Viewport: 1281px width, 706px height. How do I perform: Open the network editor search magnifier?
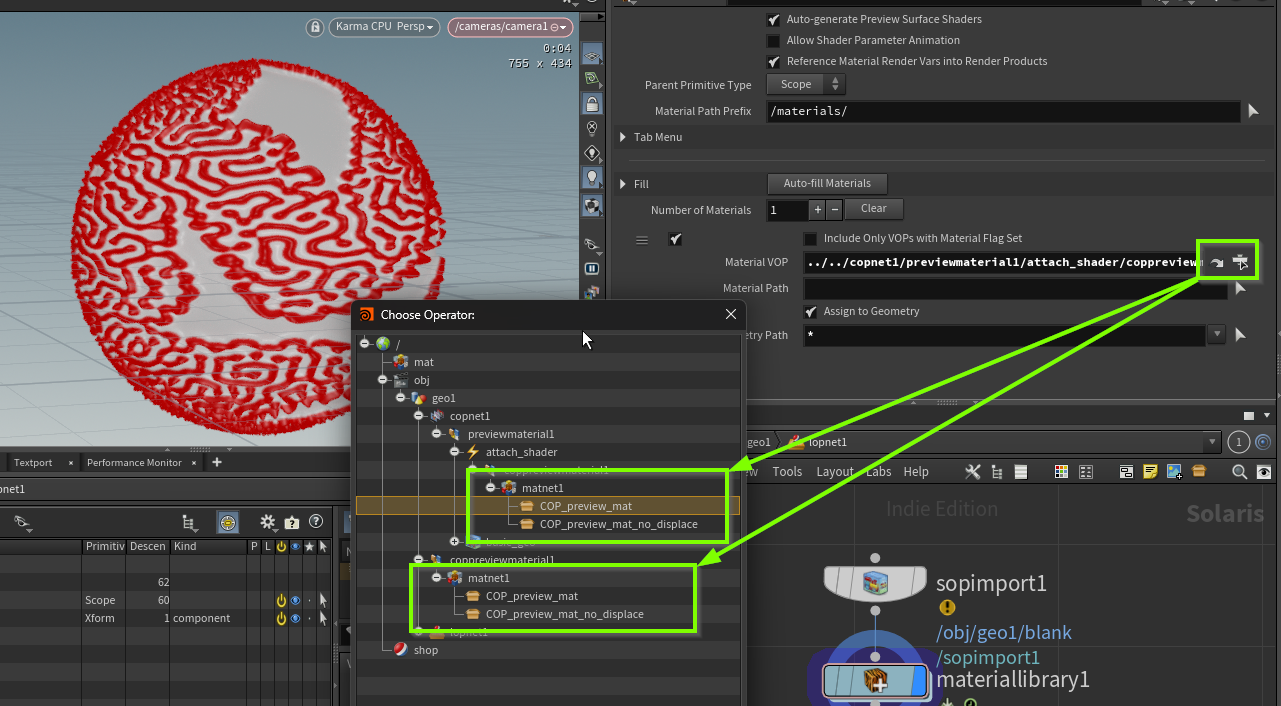[1239, 472]
